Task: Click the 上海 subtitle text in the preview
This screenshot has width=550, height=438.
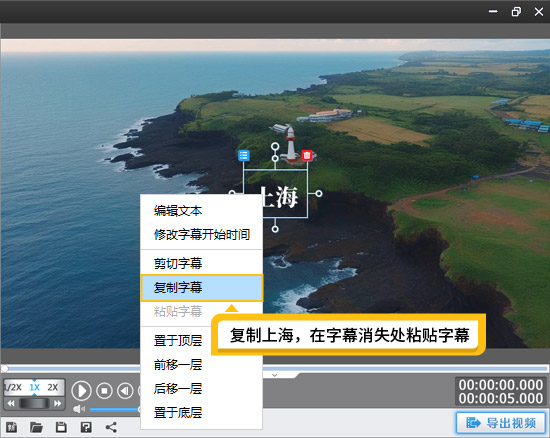Action: coord(280,197)
